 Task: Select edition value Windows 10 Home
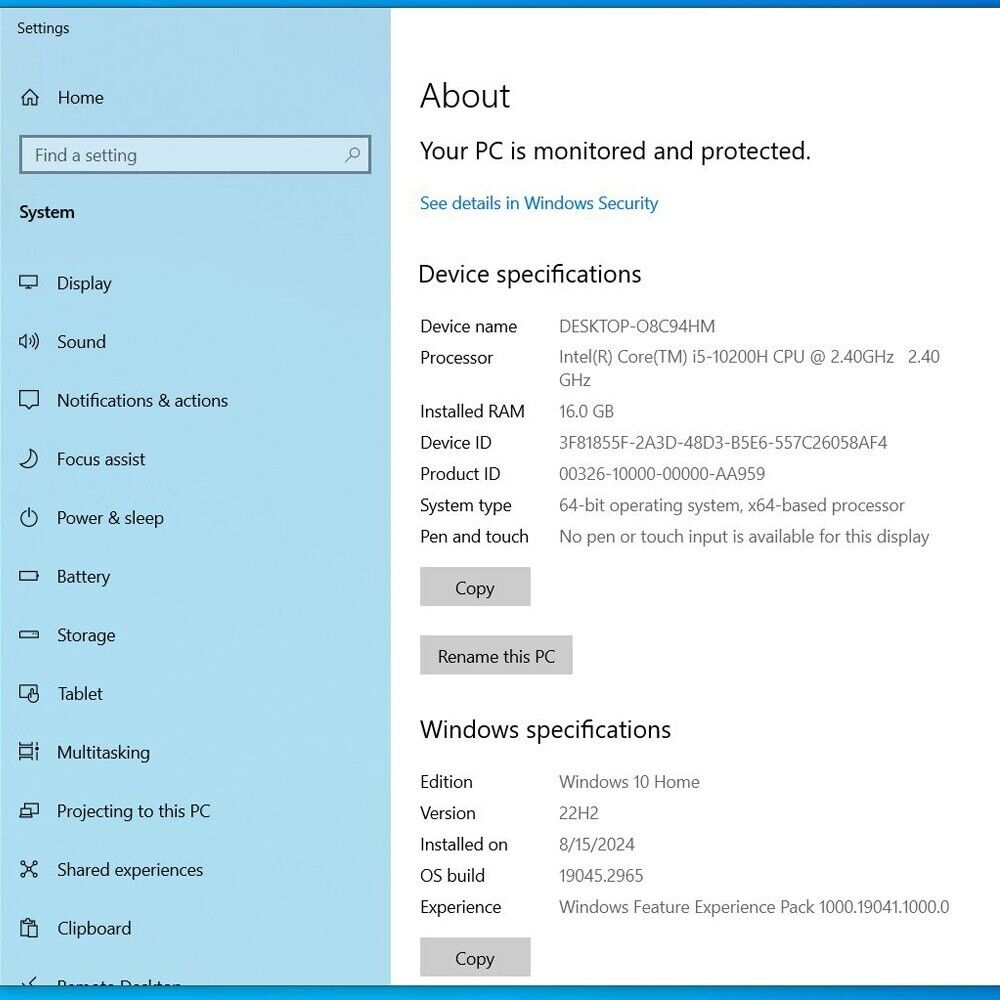pos(629,782)
